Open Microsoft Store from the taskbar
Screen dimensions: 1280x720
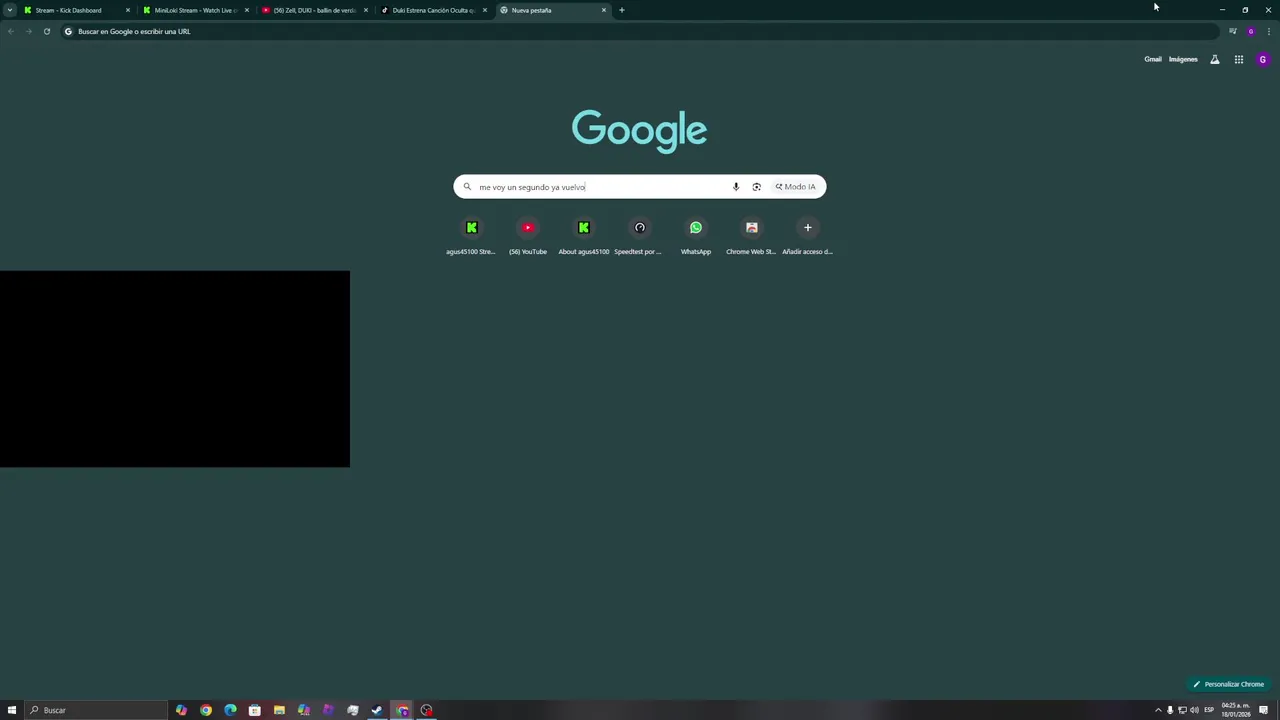(255, 710)
